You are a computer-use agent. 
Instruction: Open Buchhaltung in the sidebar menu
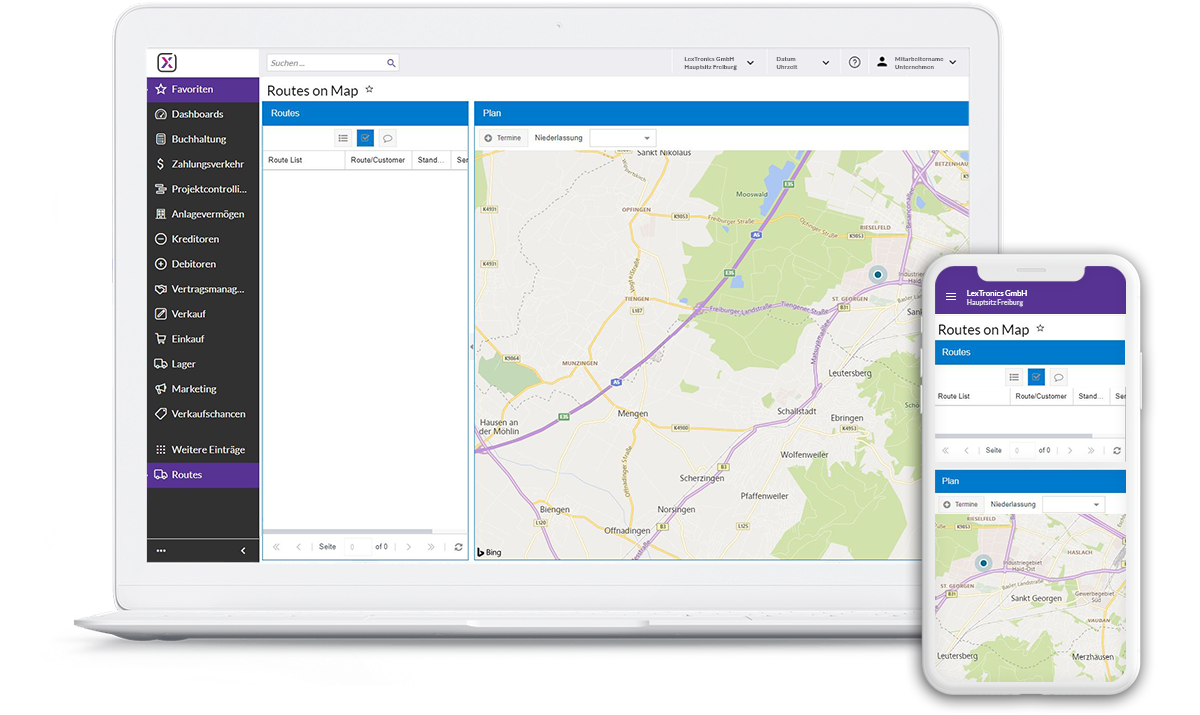(198, 139)
